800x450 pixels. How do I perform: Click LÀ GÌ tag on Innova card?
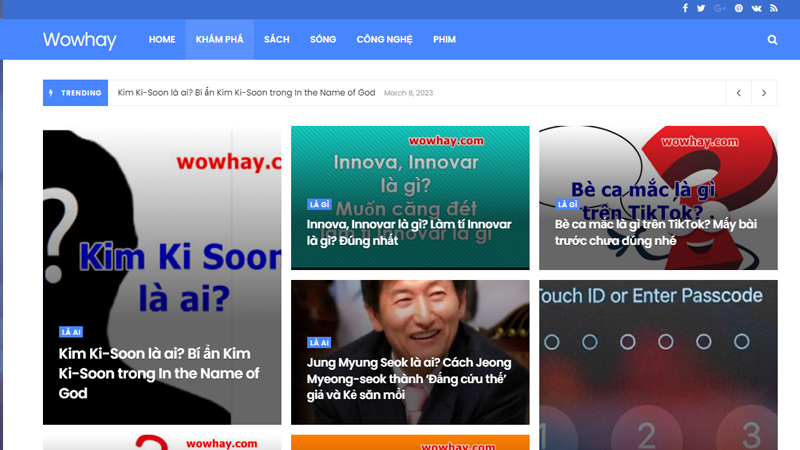point(319,205)
